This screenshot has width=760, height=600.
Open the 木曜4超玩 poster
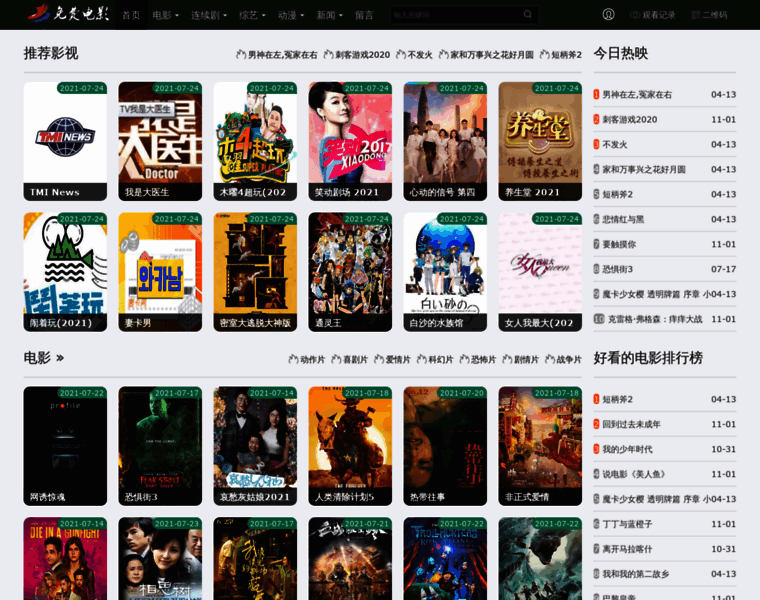255,141
